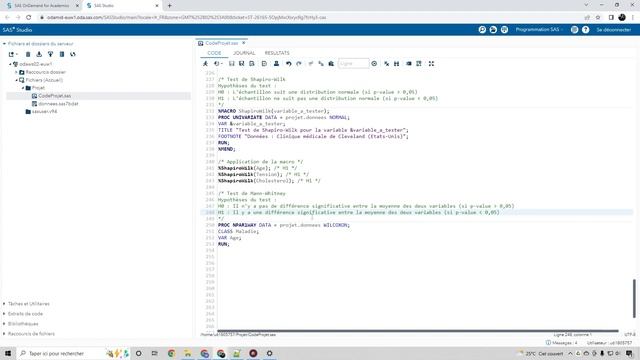
Task: Click the Upload icon in file panel
Action: tap(51, 54)
